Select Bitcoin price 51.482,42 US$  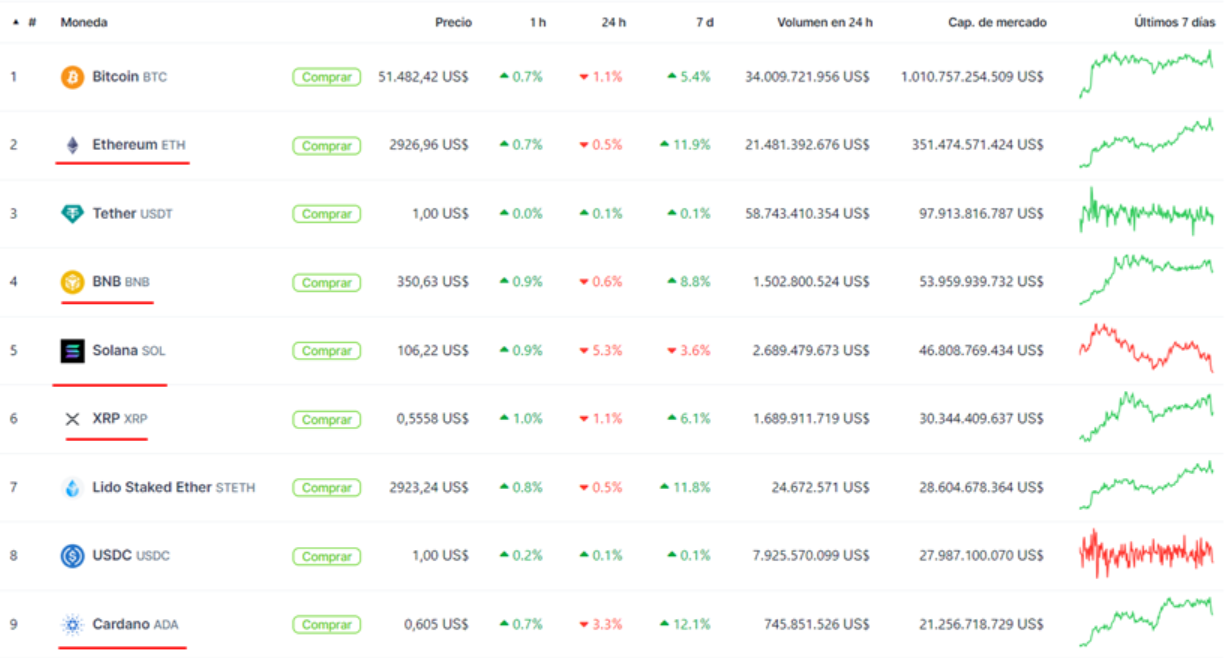(x=423, y=77)
